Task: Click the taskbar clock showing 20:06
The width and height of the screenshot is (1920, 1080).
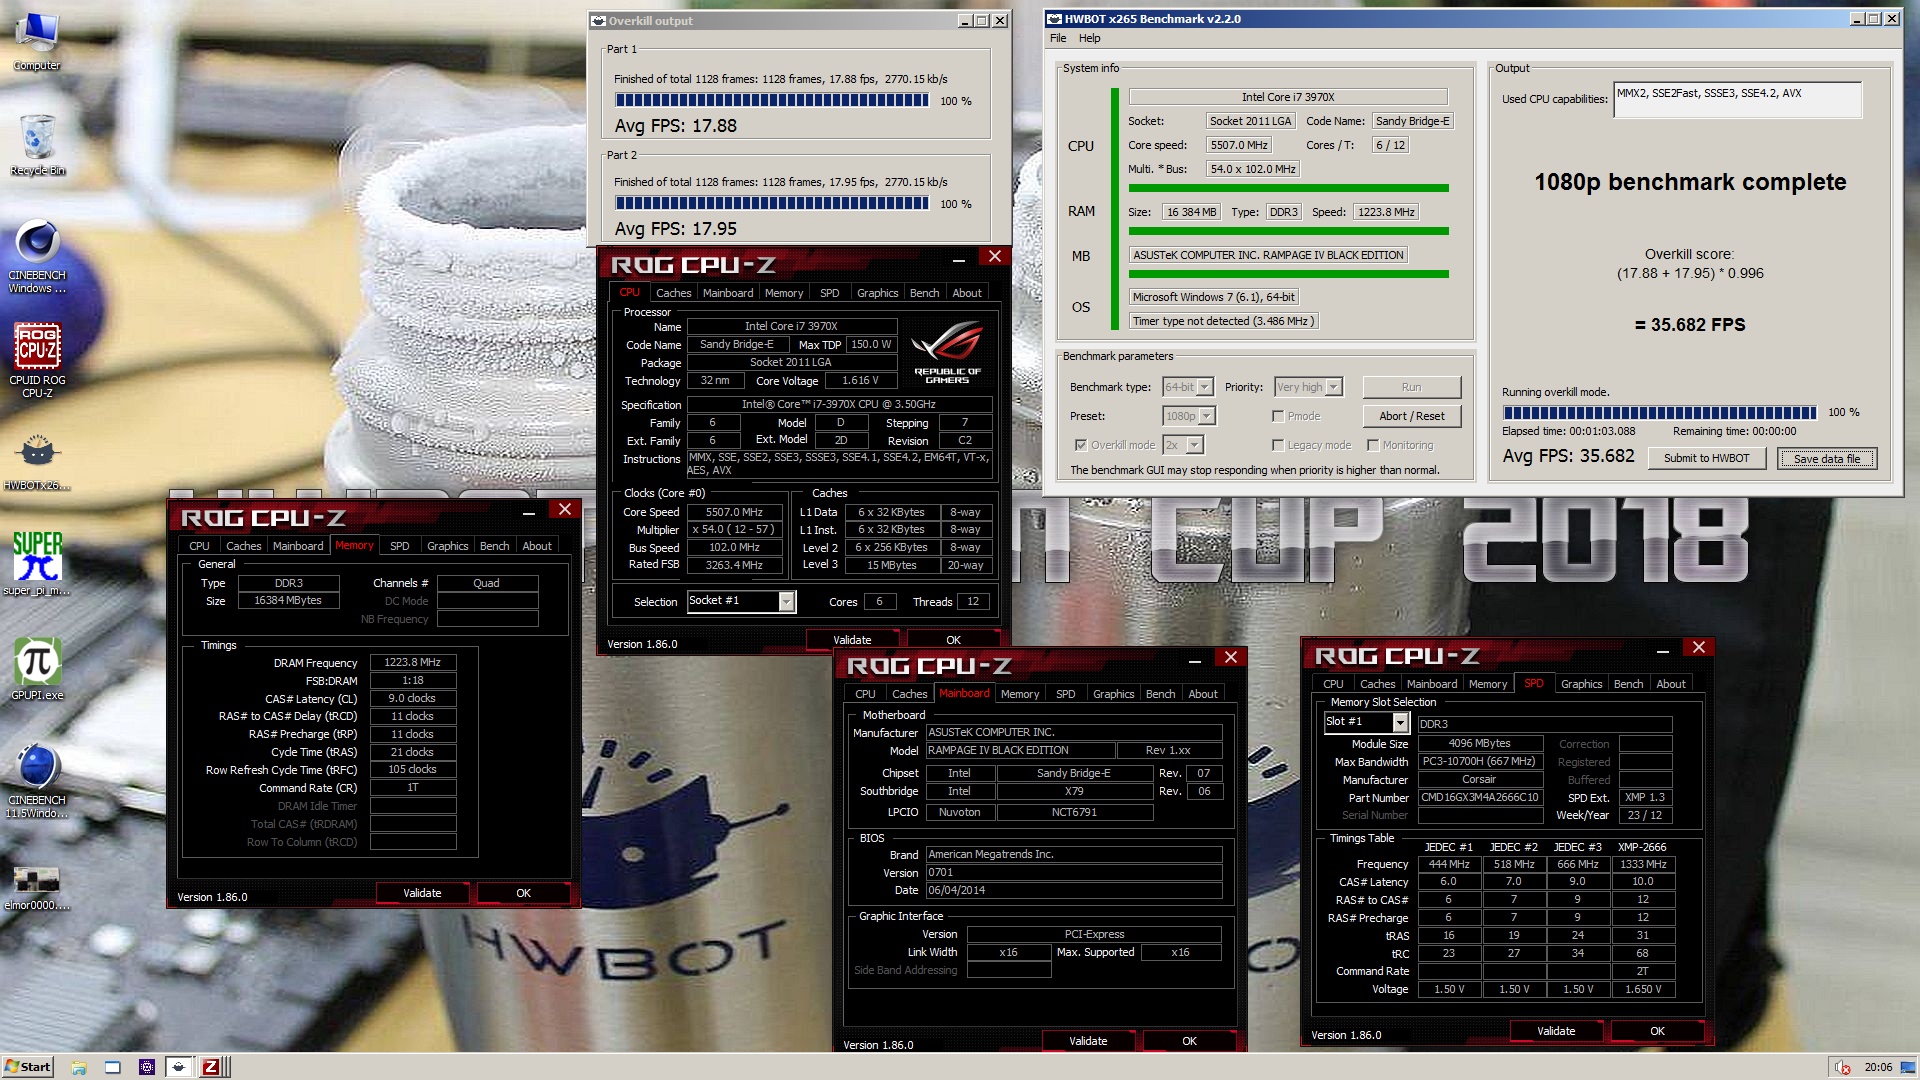Action: (x=1878, y=1067)
